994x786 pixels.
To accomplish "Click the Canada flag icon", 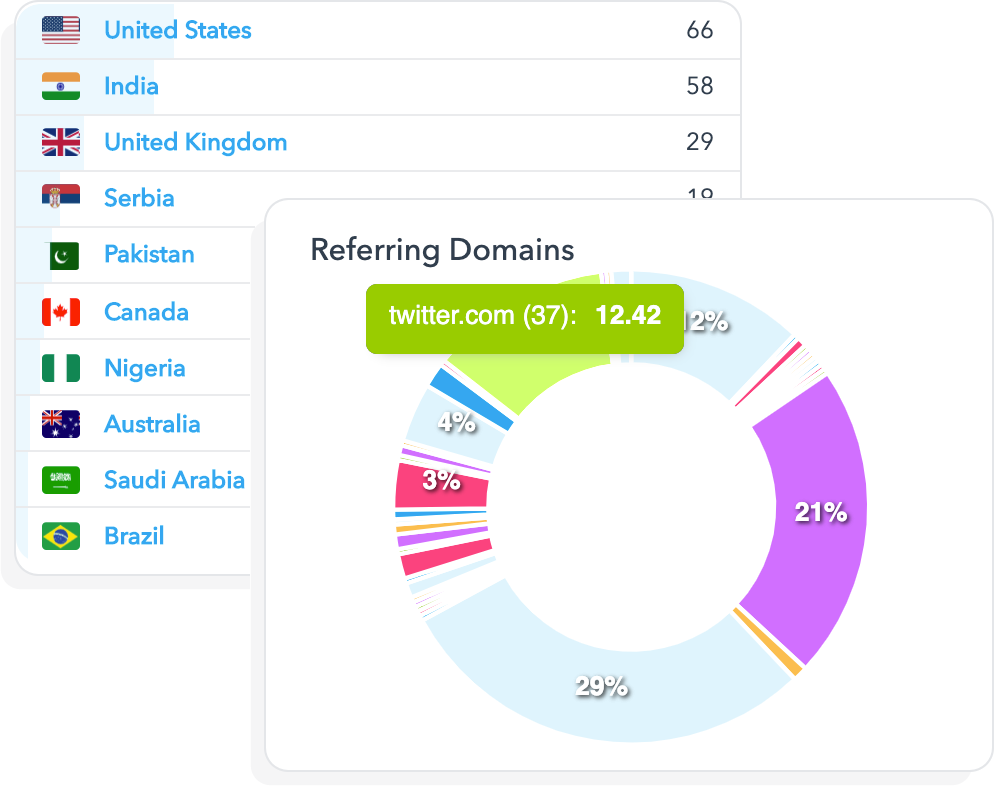I will [61, 312].
